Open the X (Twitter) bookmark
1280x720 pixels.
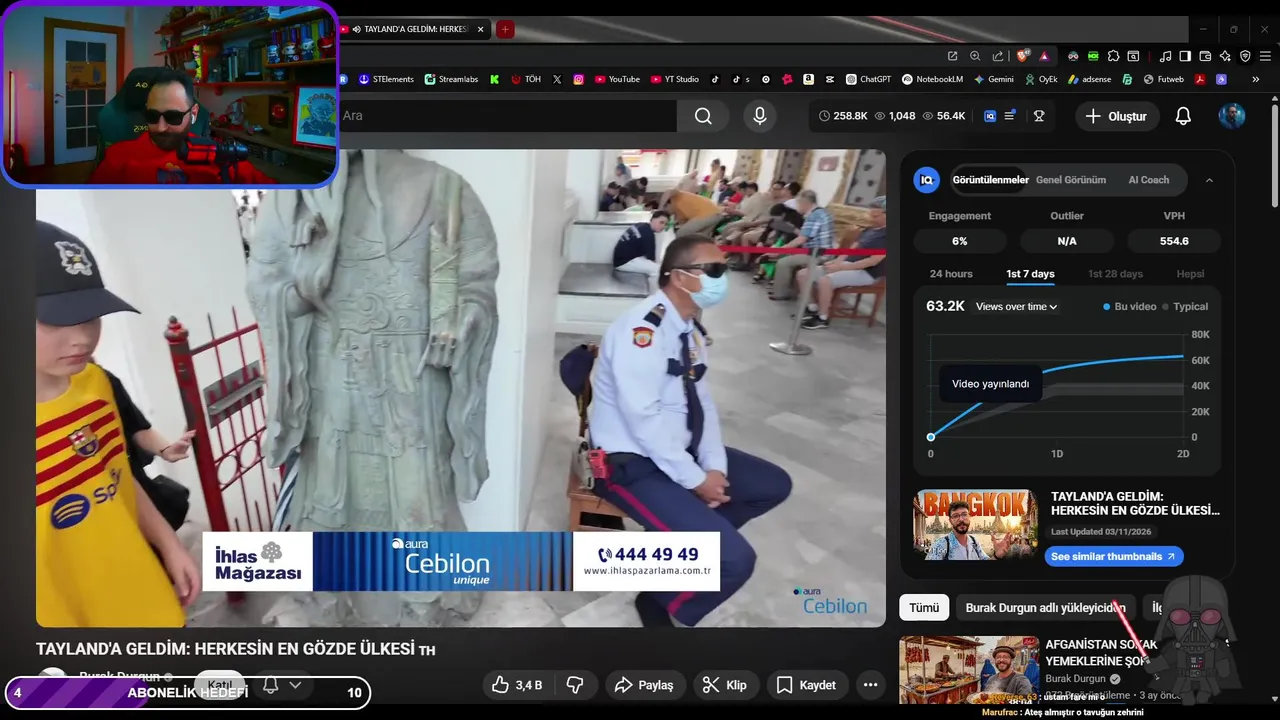557,79
